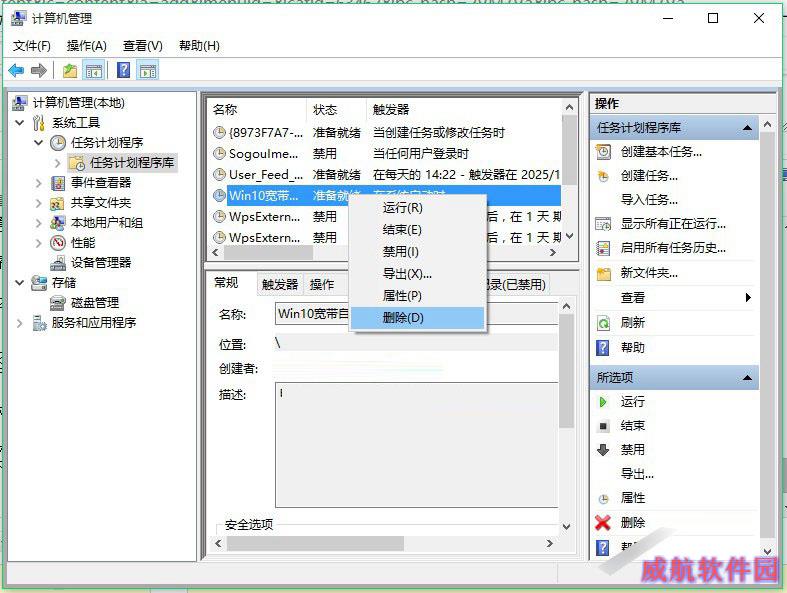Click the 性能 icon in tree
The width and height of the screenshot is (787, 593).
[58, 243]
